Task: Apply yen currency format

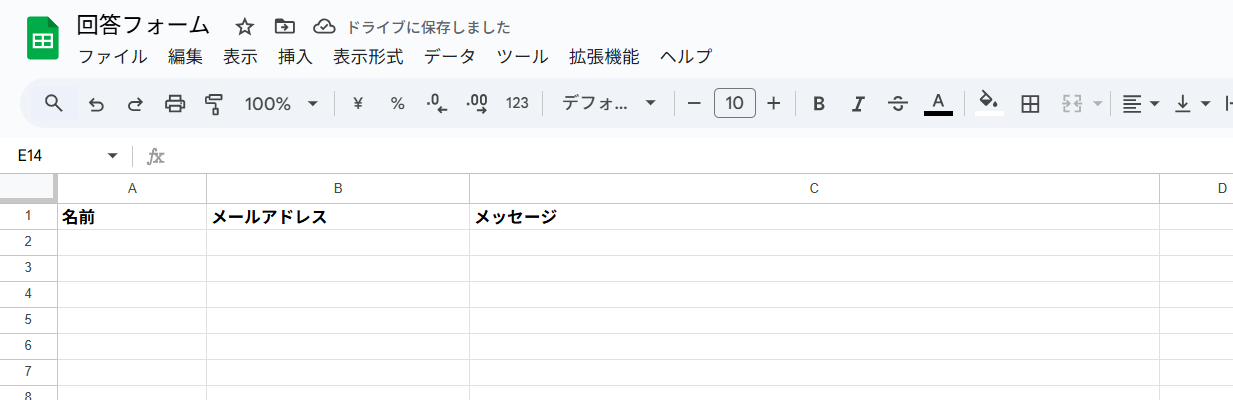Action: [x=358, y=103]
